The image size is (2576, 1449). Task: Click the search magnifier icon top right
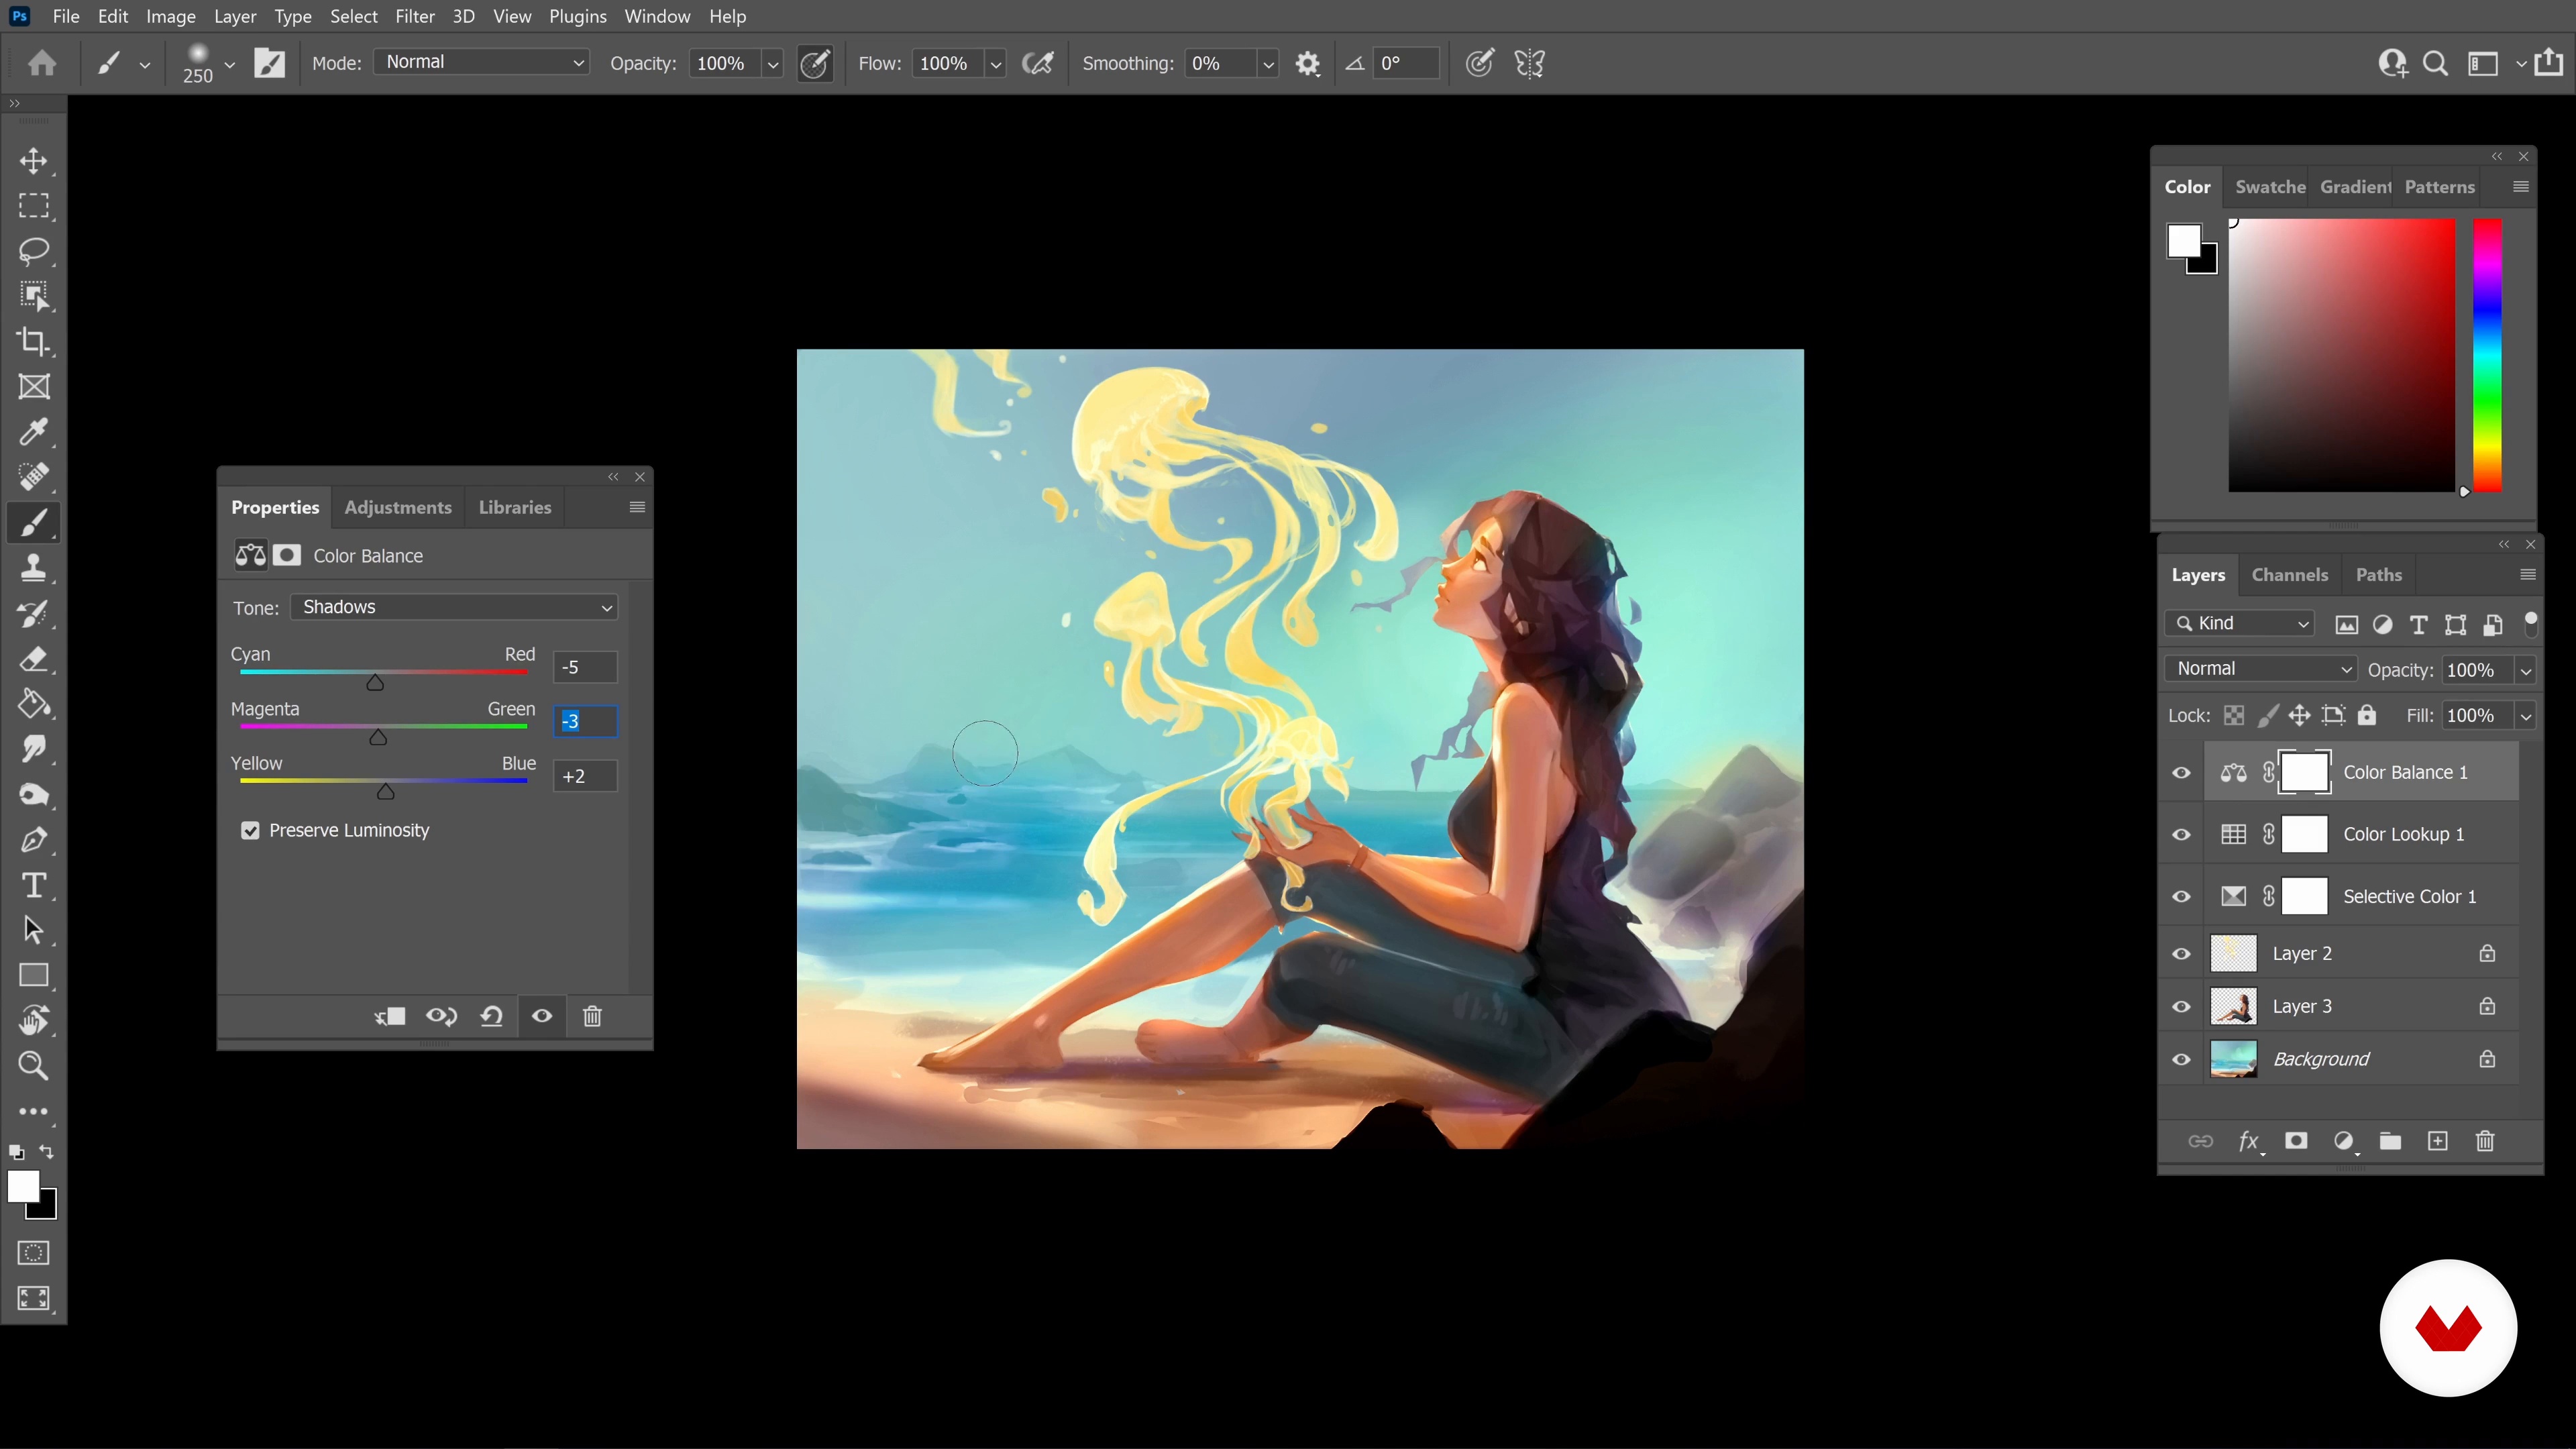[x=2436, y=63]
